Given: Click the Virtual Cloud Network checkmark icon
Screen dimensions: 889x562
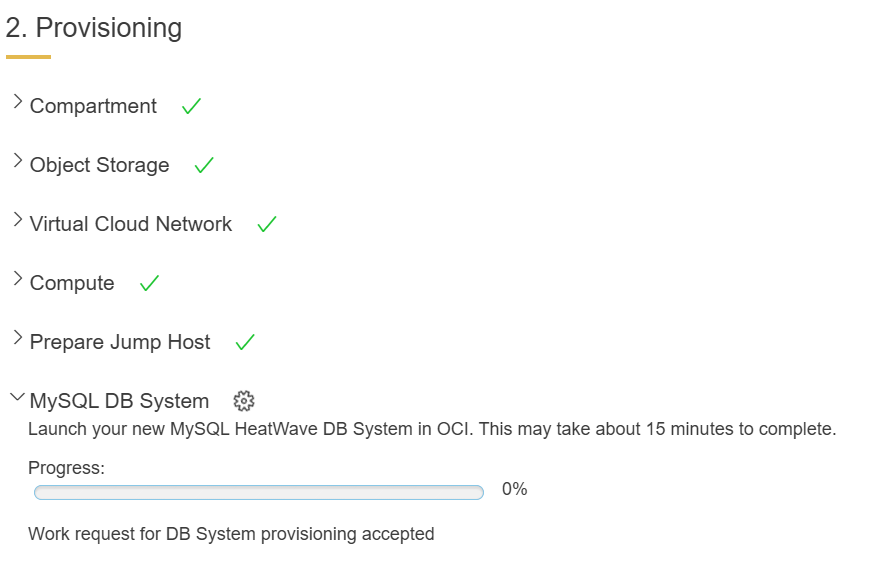Looking at the screenshot, I should (x=267, y=225).
